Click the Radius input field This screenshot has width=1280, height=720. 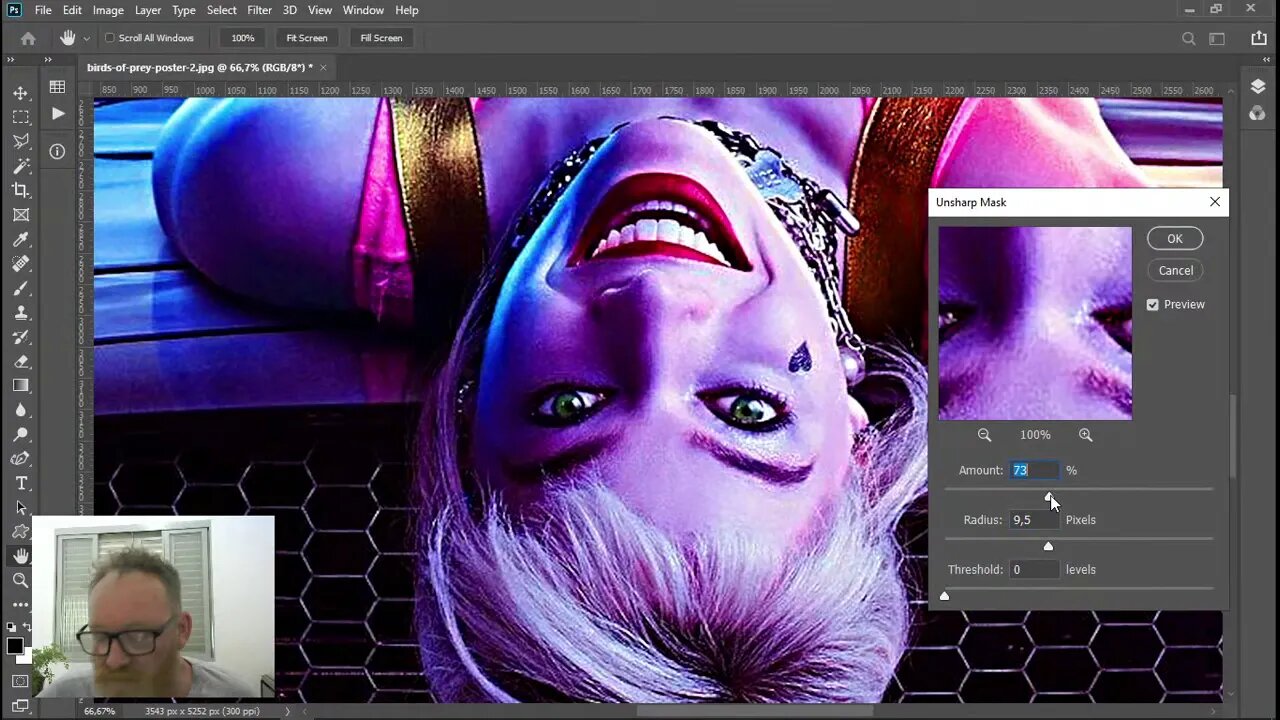click(1034, 520)
